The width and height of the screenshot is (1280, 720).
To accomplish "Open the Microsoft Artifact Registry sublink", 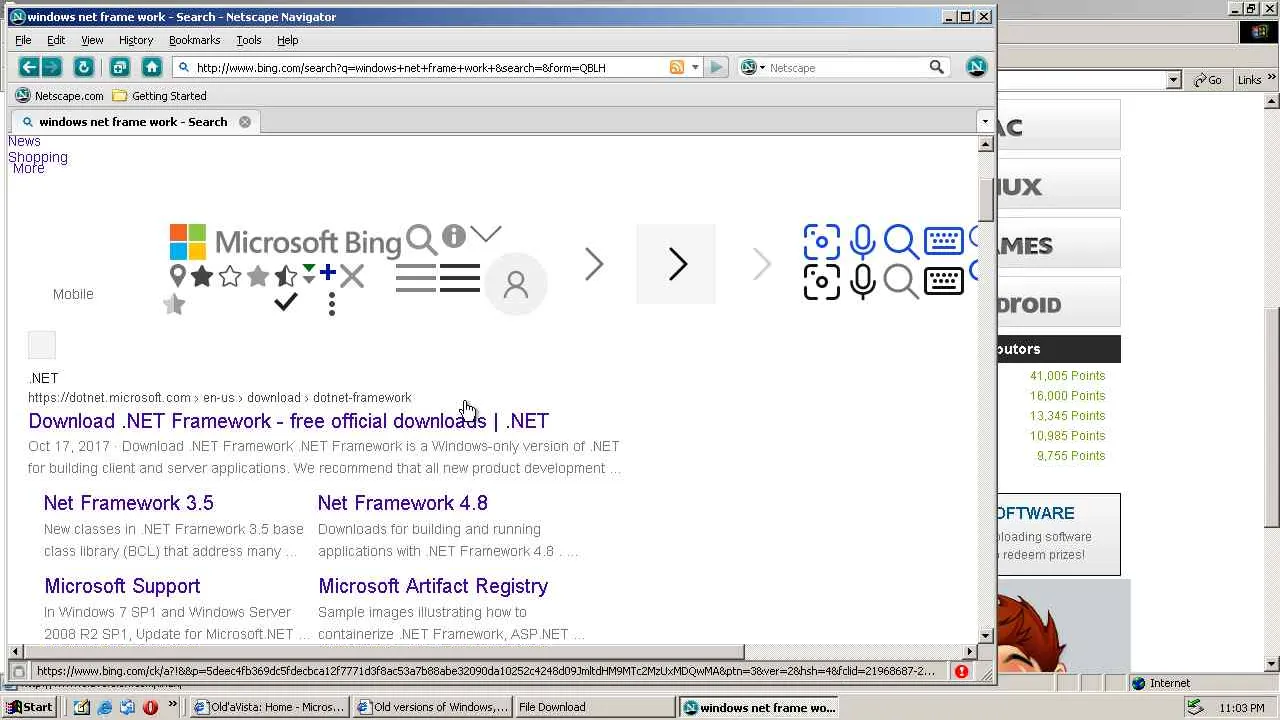I will pos(433,586).
